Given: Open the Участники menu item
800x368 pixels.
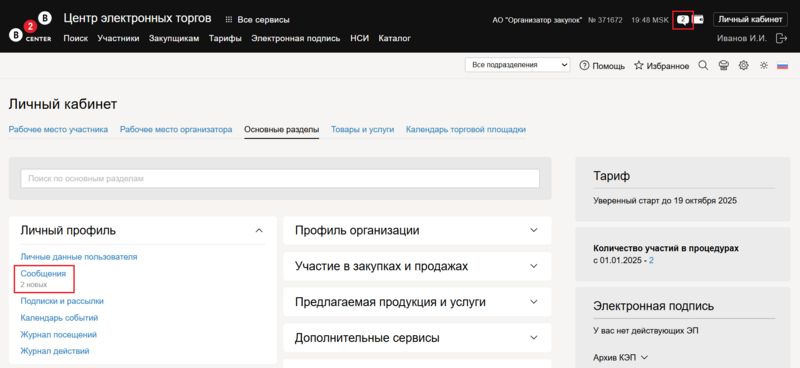Looking at the screenshot, I should click(118, 38).
